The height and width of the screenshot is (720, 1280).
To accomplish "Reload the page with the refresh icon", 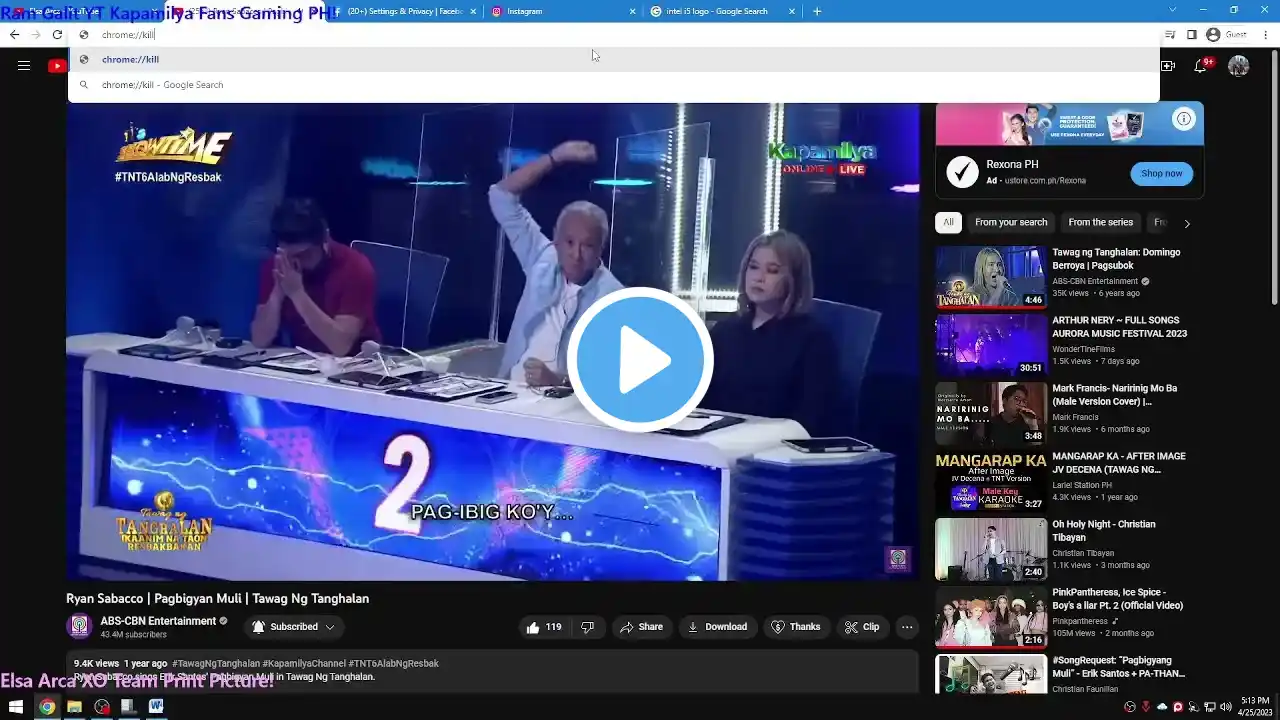I will 57,34.
